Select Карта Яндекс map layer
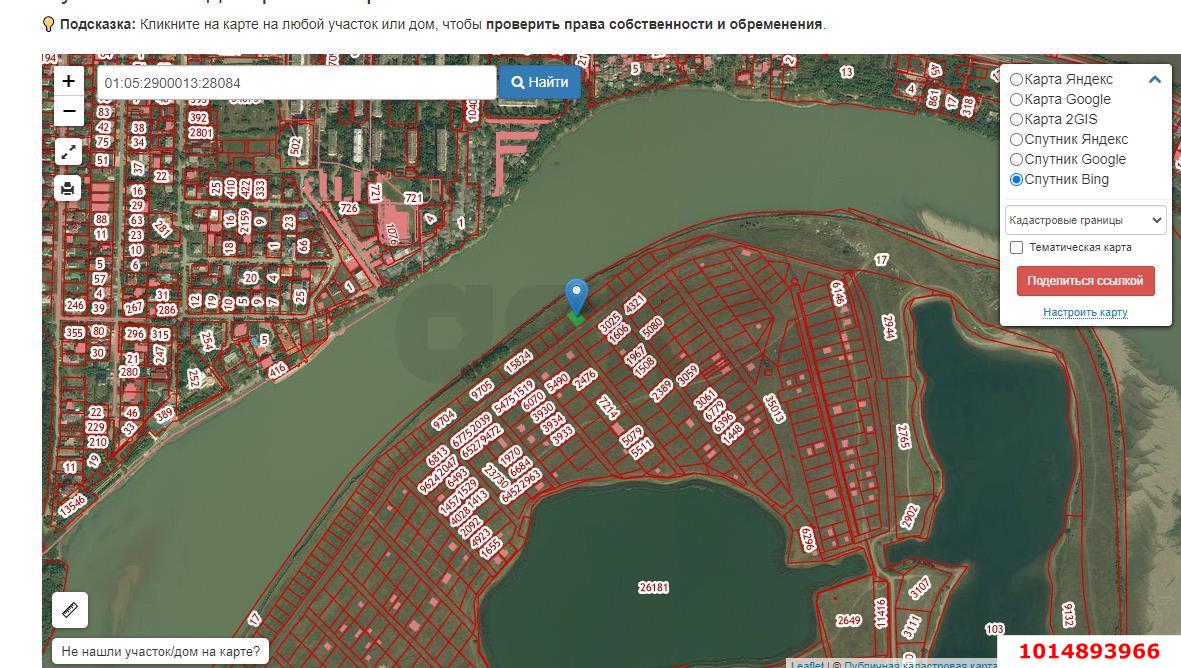 [x=1017, y=79]
